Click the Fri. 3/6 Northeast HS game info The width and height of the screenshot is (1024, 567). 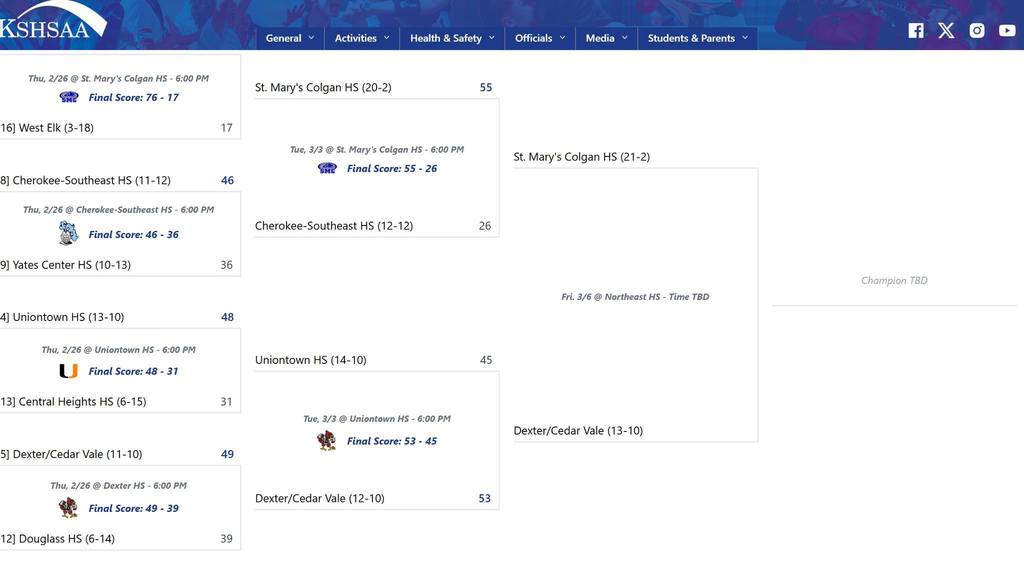(635, 297)
